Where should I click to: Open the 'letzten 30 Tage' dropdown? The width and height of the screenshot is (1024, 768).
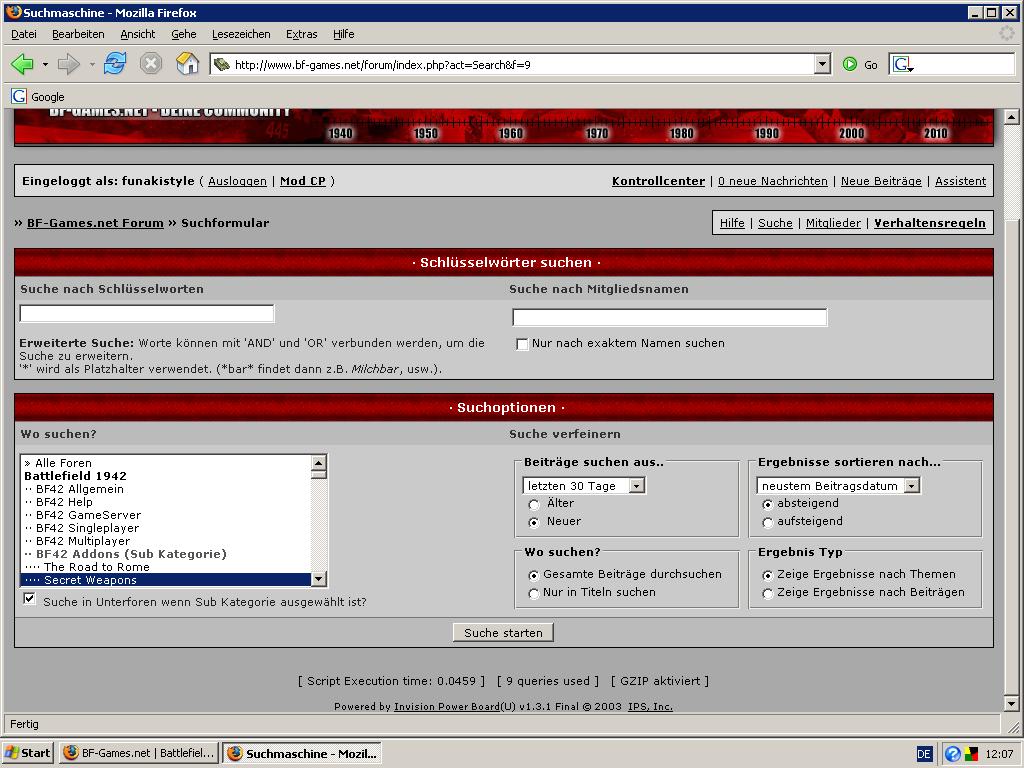(584, 485)
